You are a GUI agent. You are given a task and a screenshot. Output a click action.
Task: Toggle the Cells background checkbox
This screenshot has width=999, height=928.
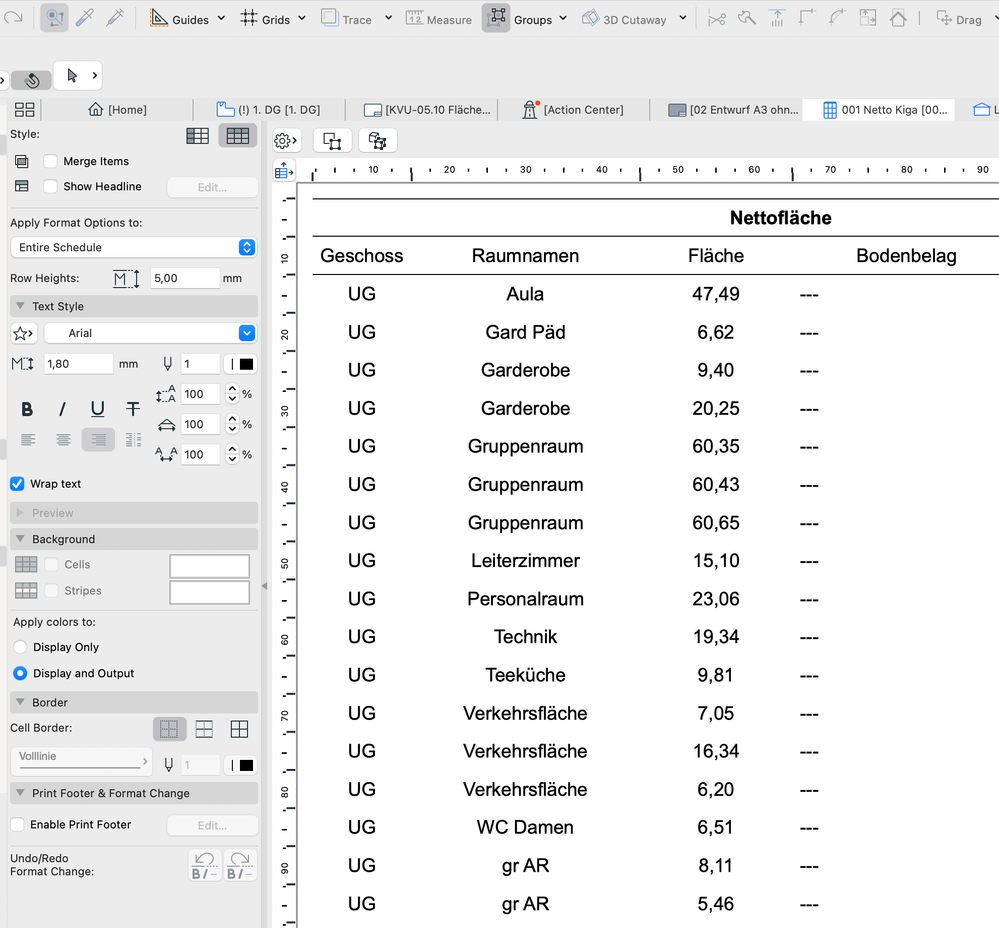click(x=52, y=564)
